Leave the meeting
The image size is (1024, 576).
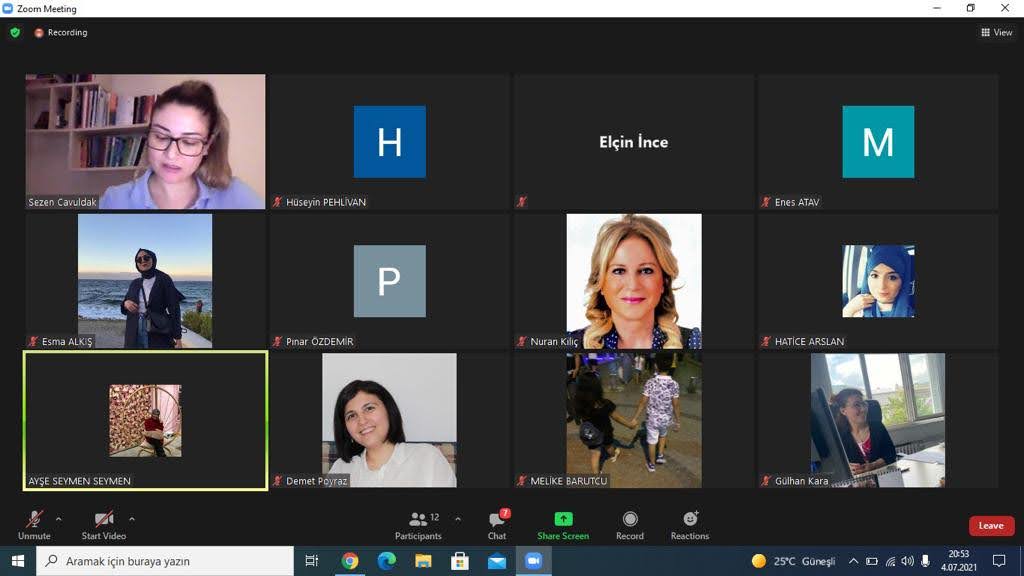(x=991, y=526)
